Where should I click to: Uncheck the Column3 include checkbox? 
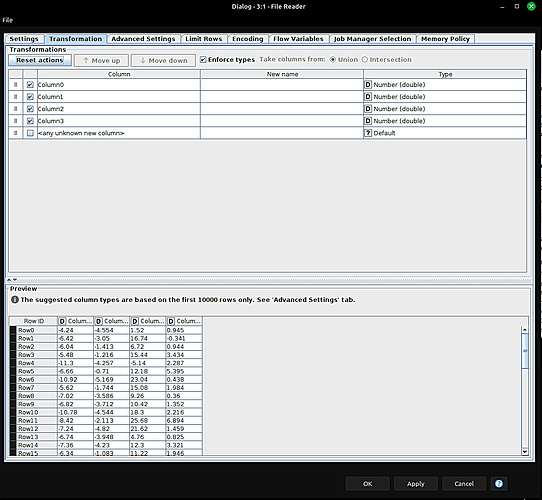tap(30, 121)
